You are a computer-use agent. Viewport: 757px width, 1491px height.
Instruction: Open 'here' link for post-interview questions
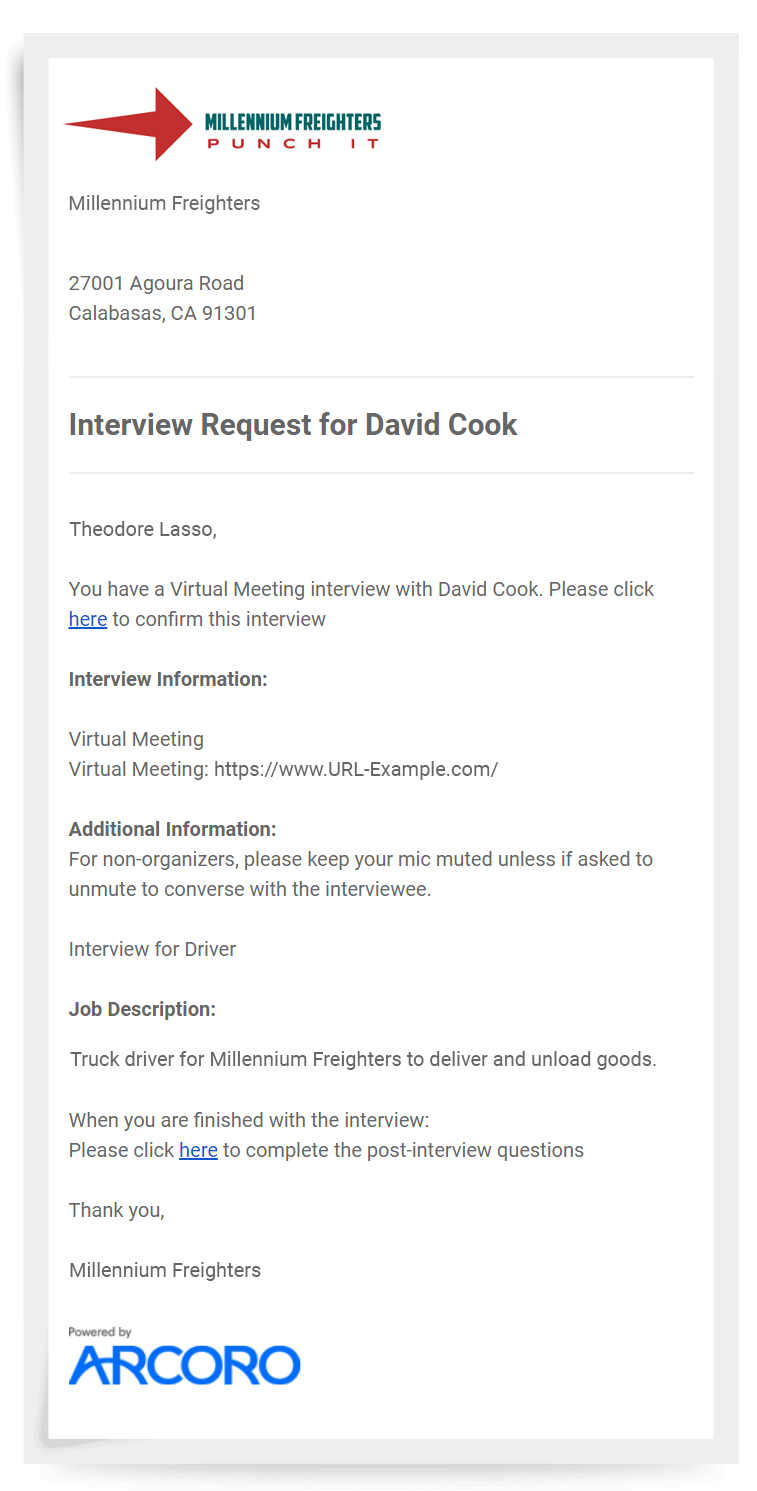(x=198, y=1150)
